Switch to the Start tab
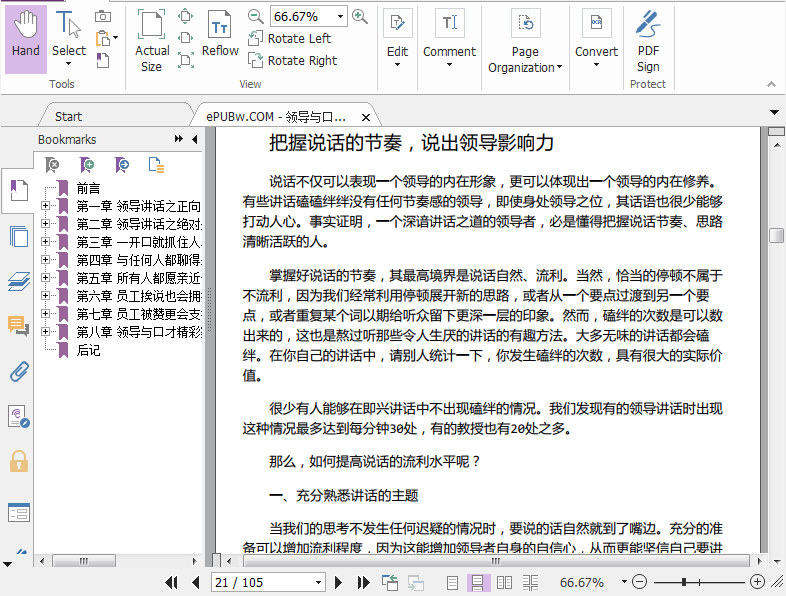 click(x=69, y=116)
